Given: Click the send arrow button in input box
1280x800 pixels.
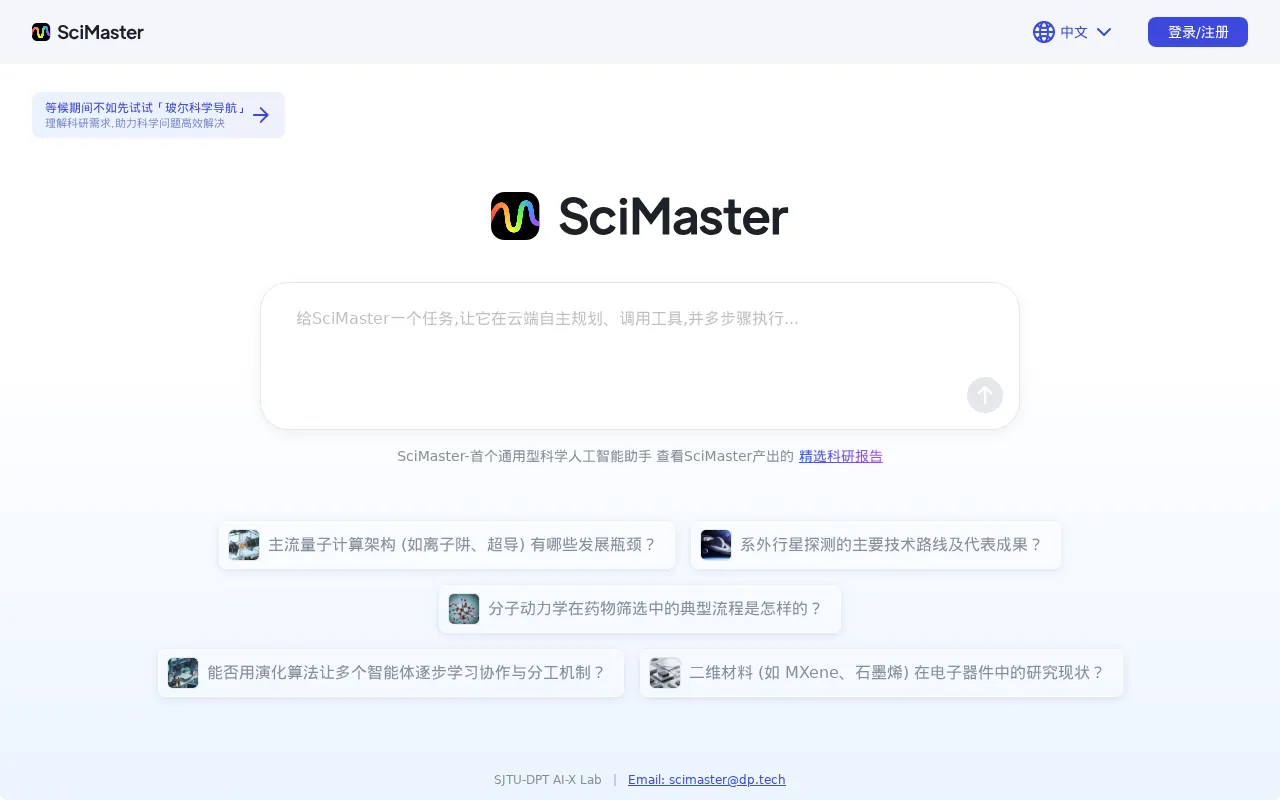Looking at the screenshot, I should coord(985,395).
